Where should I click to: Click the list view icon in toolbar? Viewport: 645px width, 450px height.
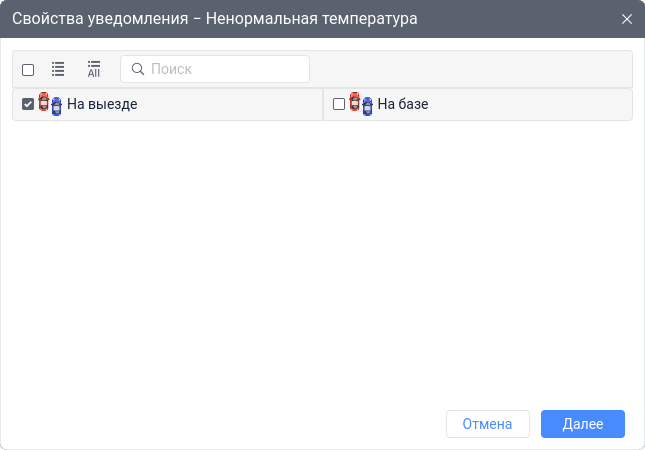pos(58,69)
